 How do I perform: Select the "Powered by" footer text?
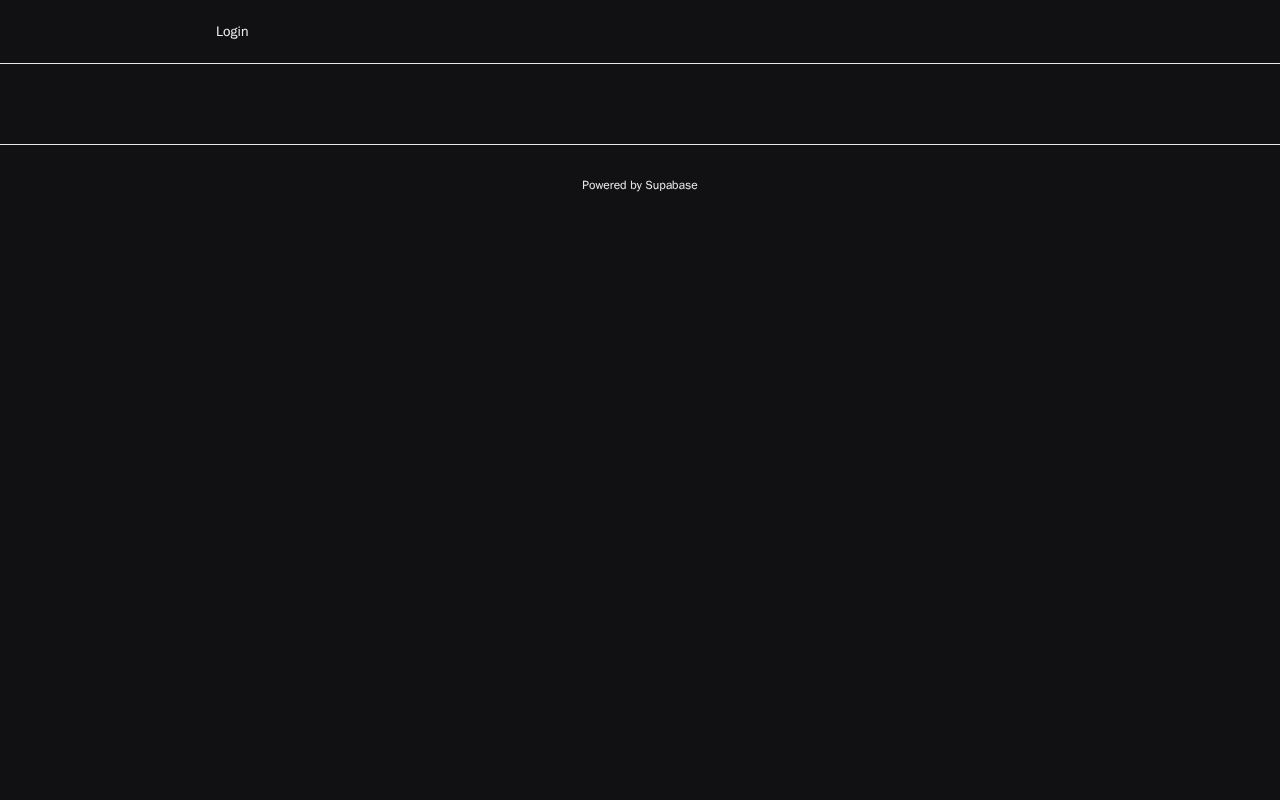612,185
